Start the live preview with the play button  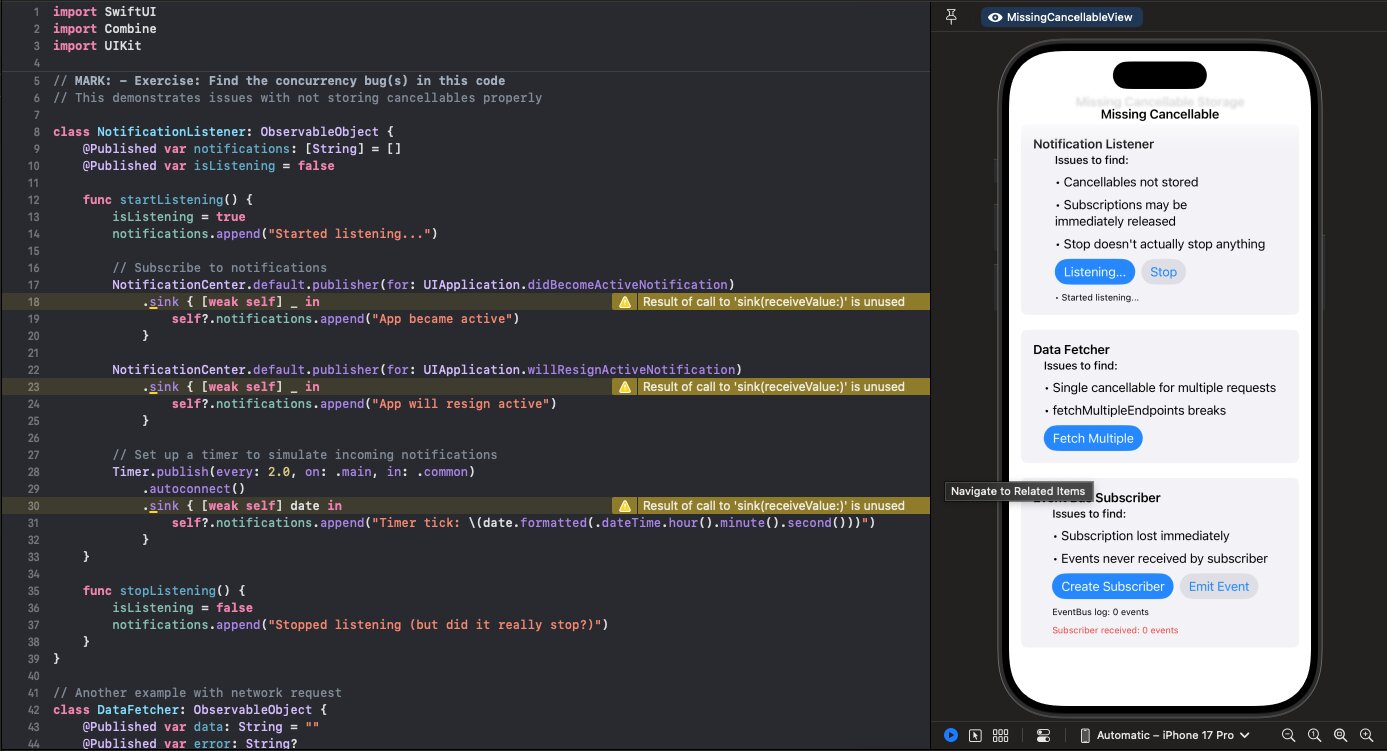tap(951, 735)
